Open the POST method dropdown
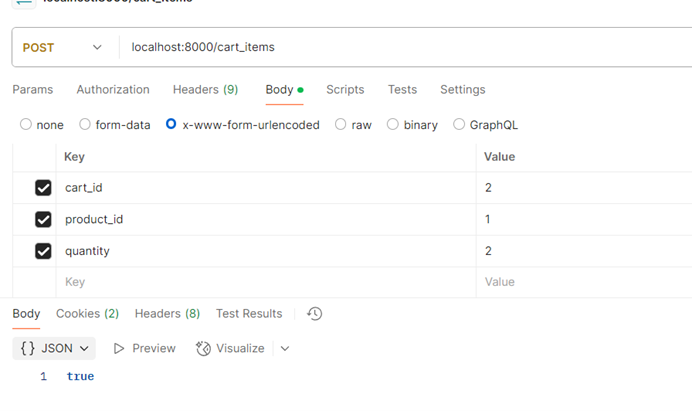The height and width of the screenshot is (411, 692). pos(62,47)
